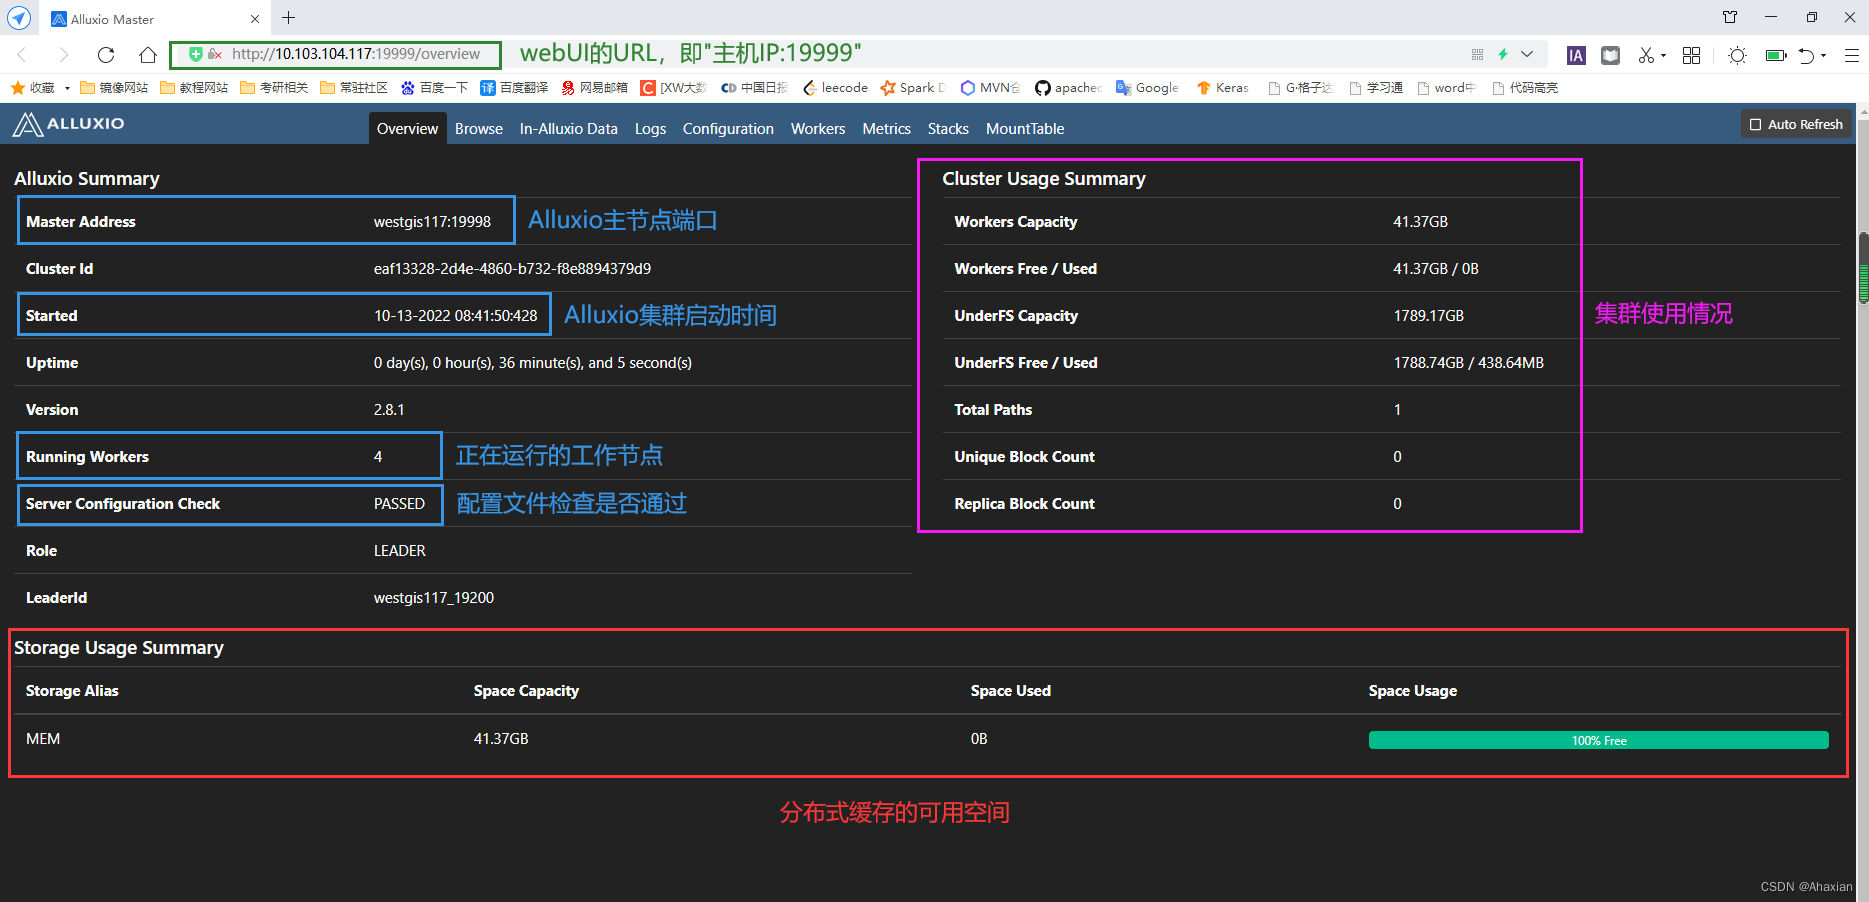The image size is (1869, 902).
Task: Click the QR code icon in address bar
Action: pos(1477,54)
